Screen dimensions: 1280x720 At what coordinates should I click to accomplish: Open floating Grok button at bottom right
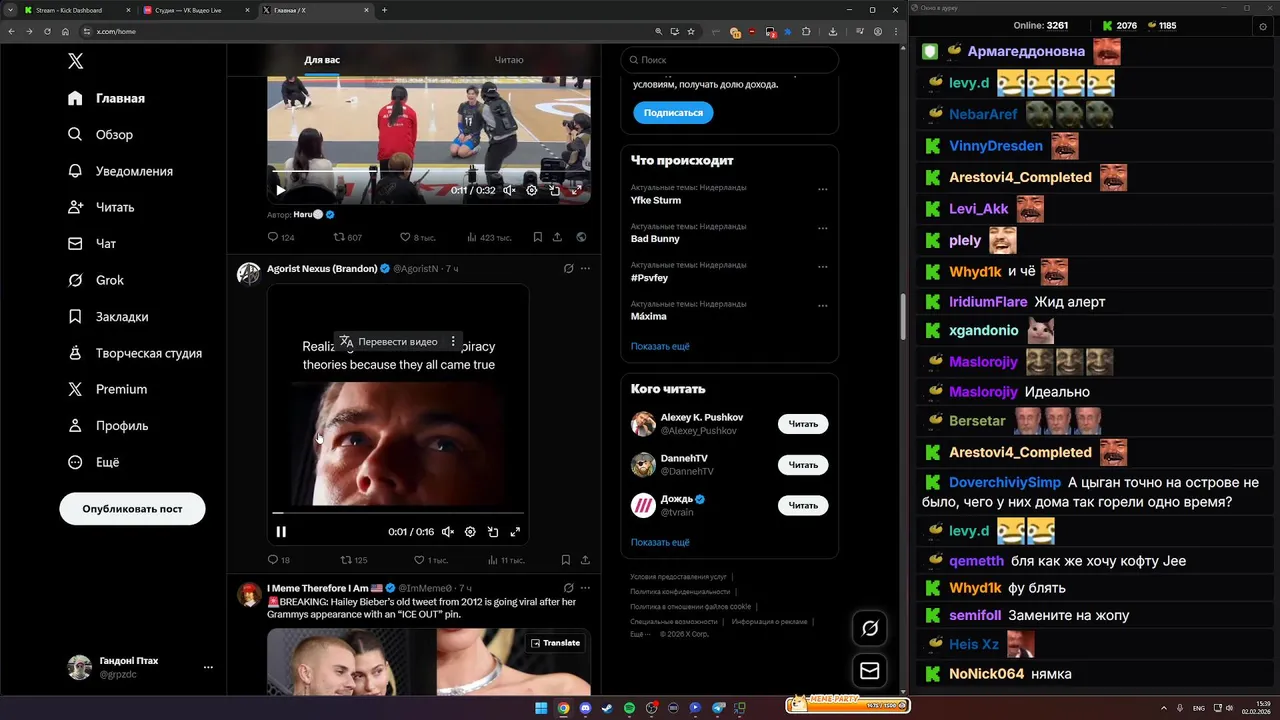pos(870,628)
